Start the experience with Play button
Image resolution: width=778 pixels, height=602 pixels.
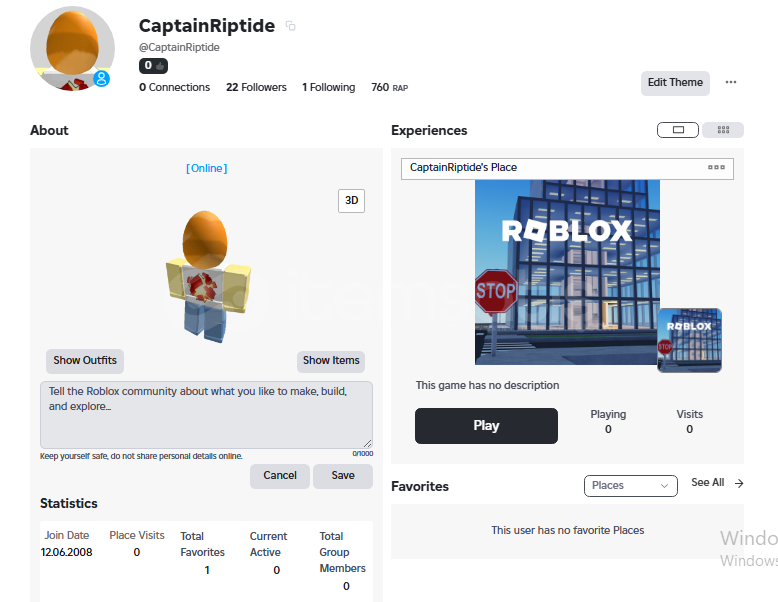(x=486, y=426)
